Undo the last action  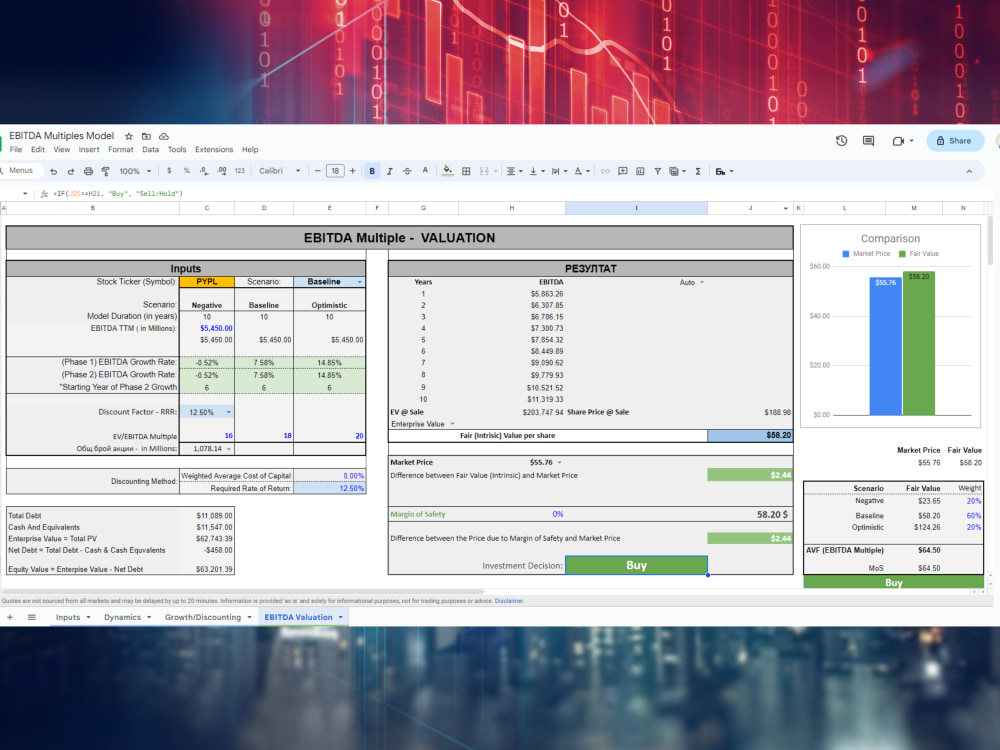[54, 172]
